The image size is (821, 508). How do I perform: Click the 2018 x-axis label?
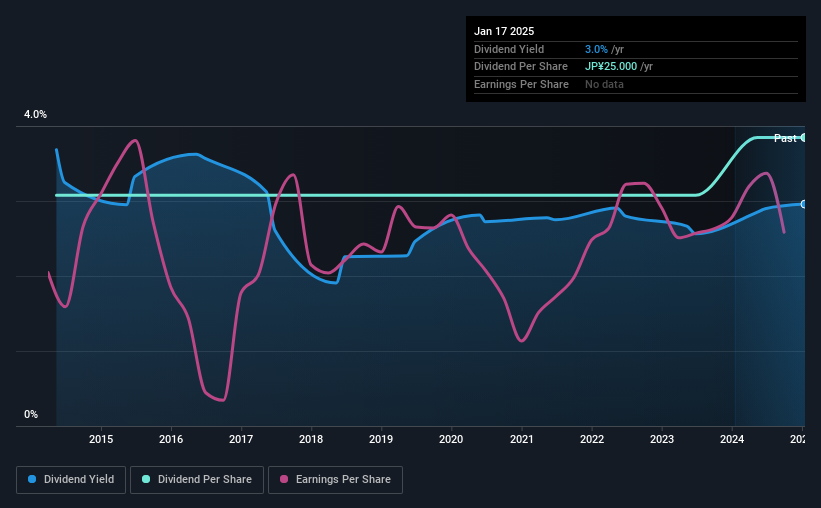pos(311,439)
